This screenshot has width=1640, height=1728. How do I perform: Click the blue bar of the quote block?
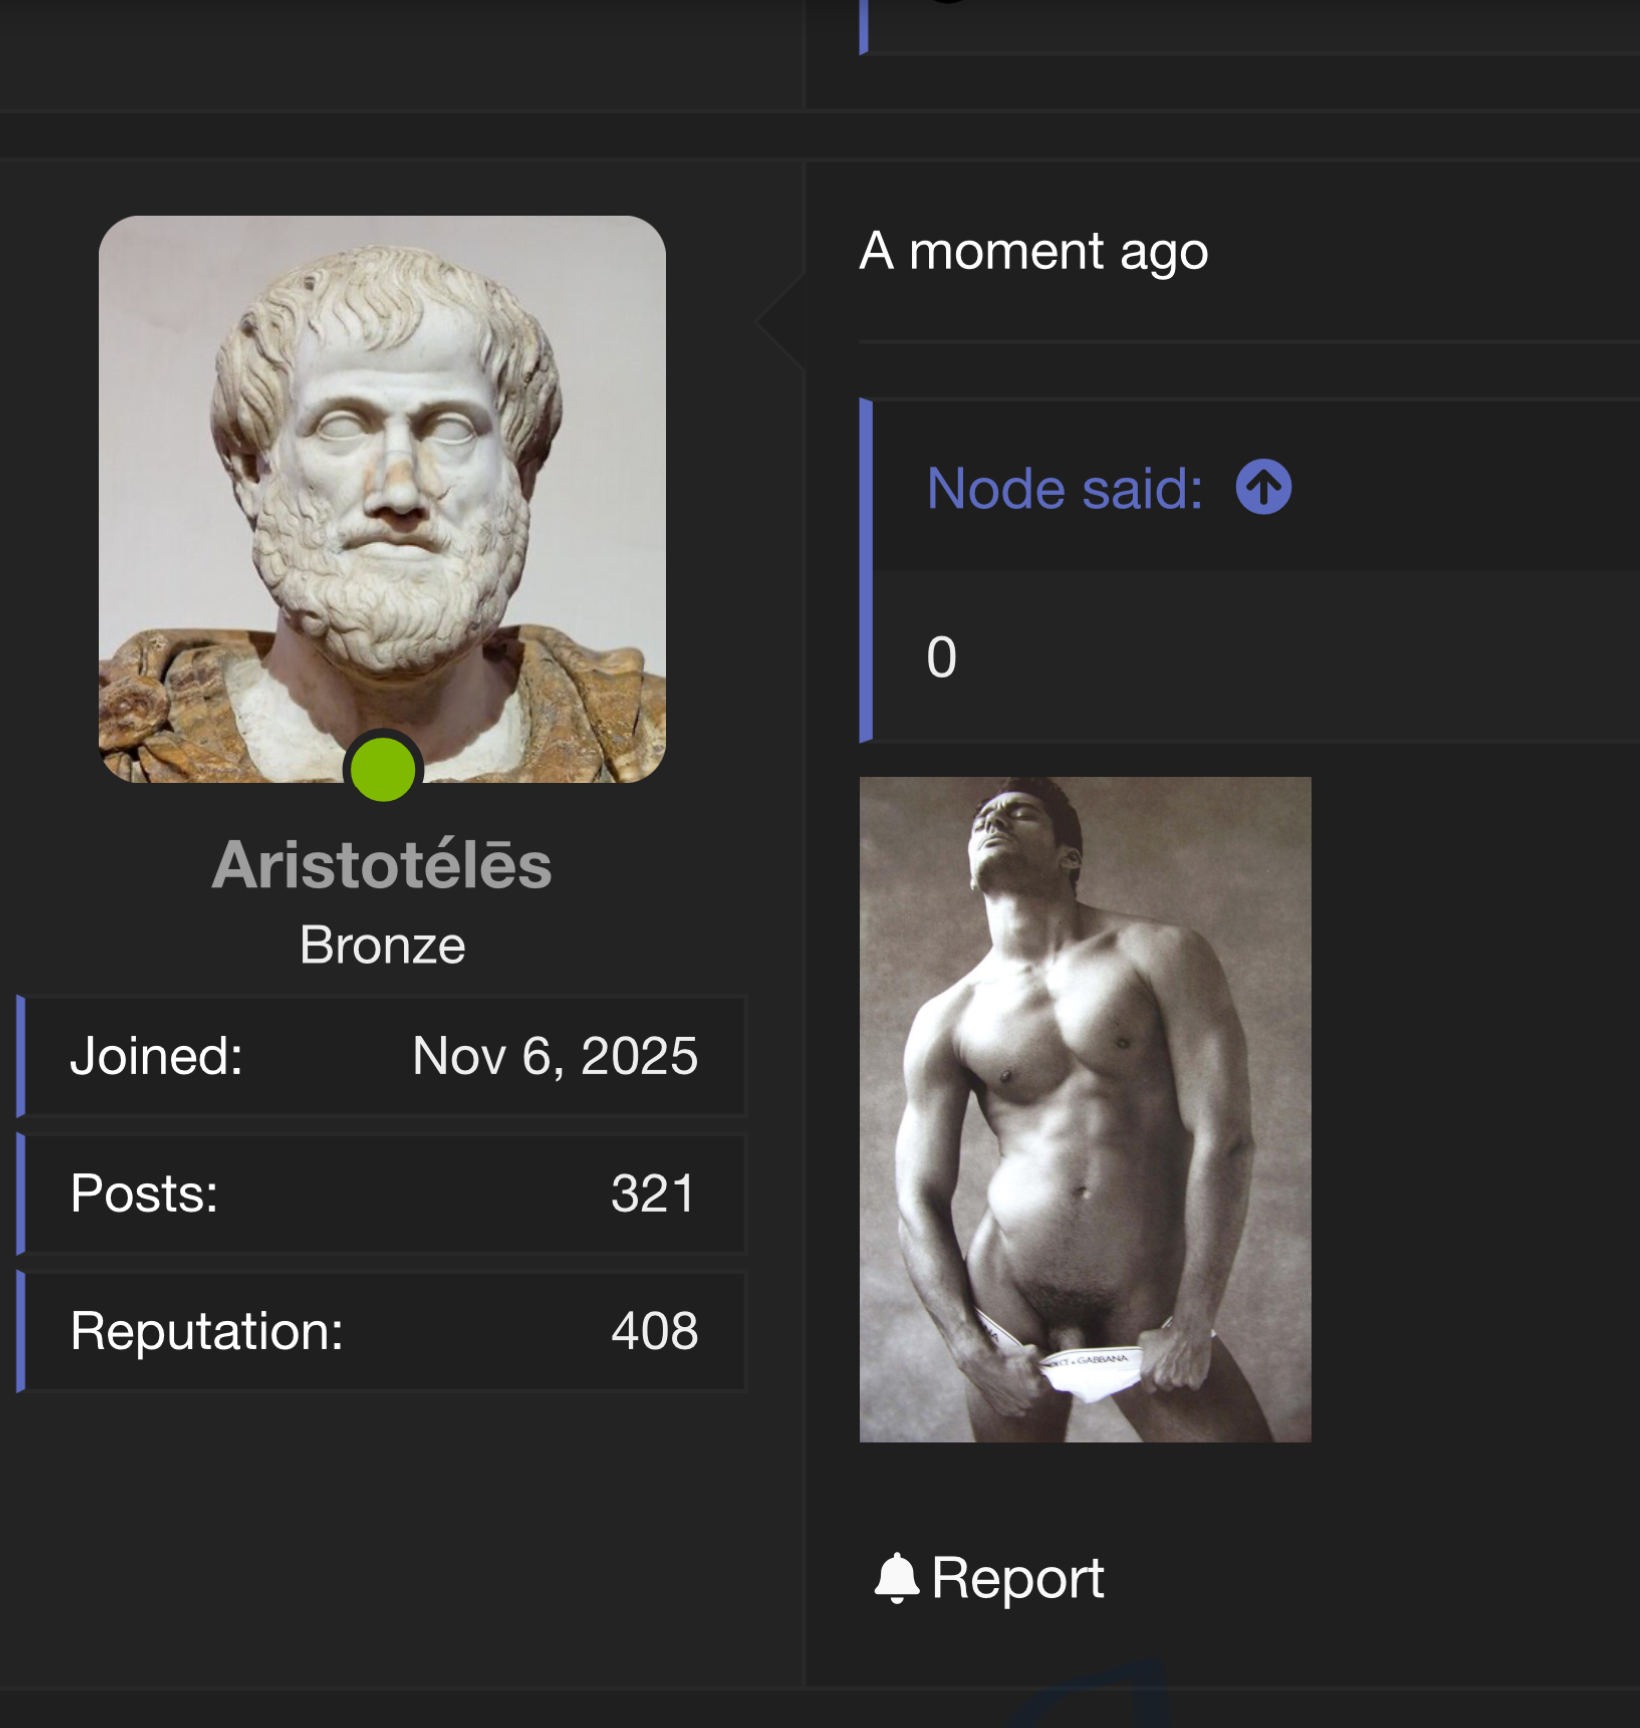(x=866, y=570)
